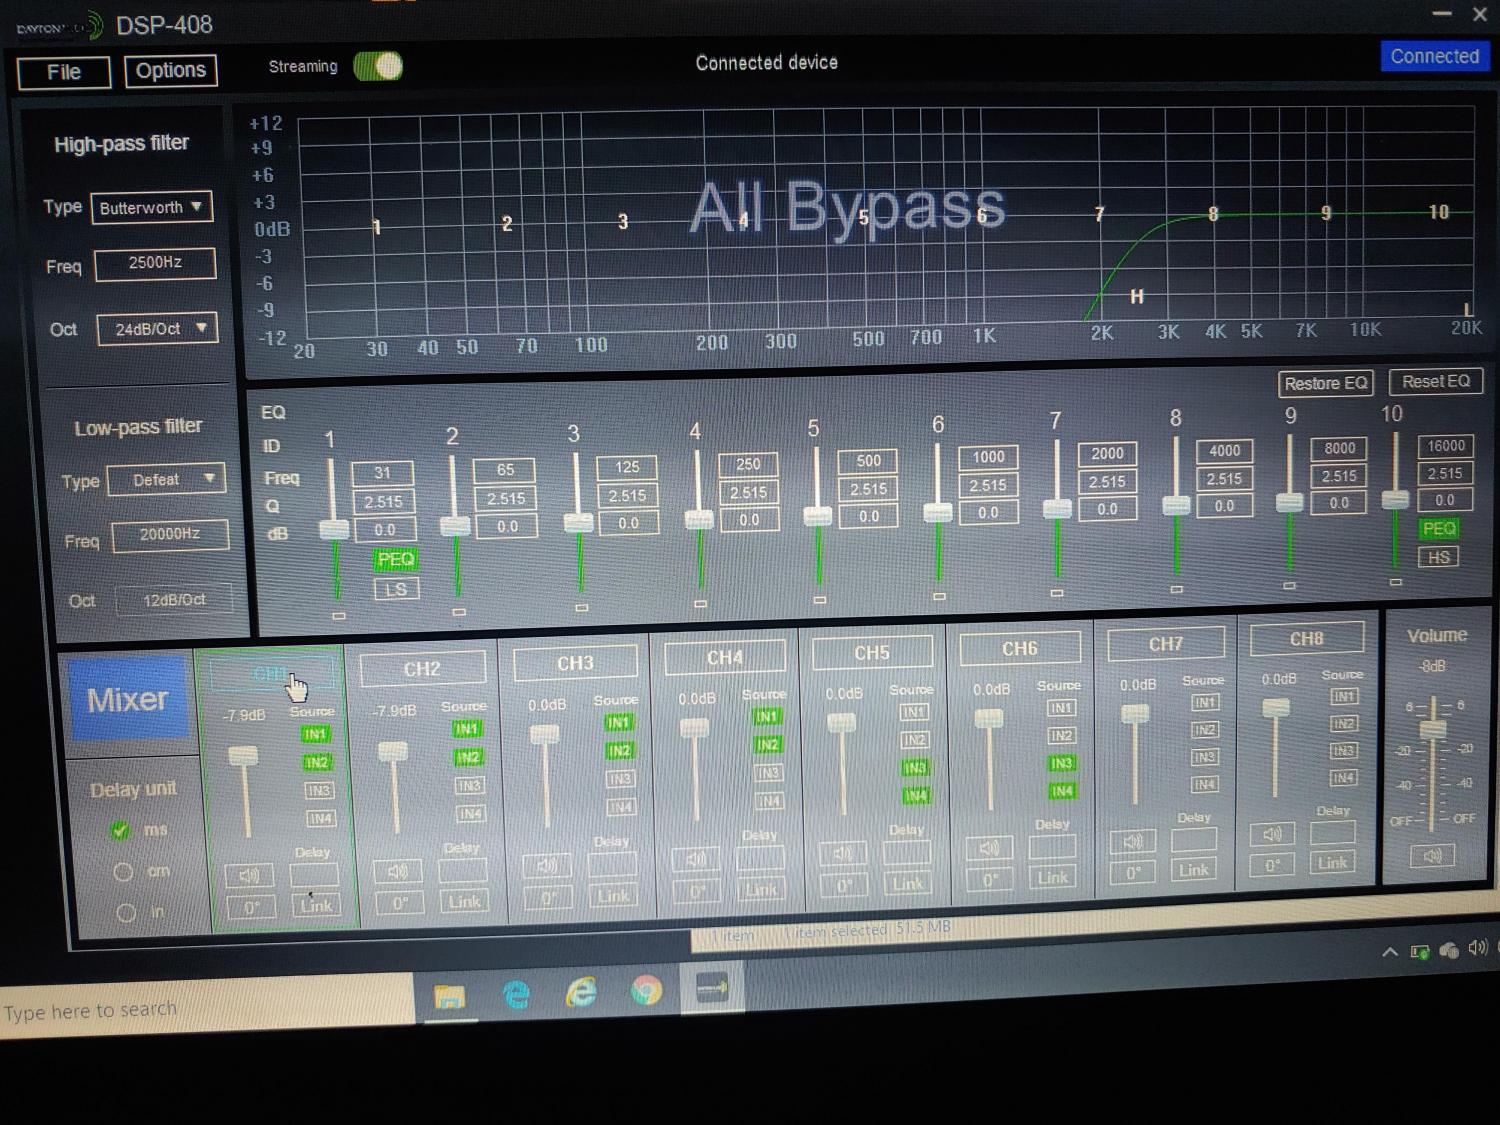Click Link button on CH7

1193,870
